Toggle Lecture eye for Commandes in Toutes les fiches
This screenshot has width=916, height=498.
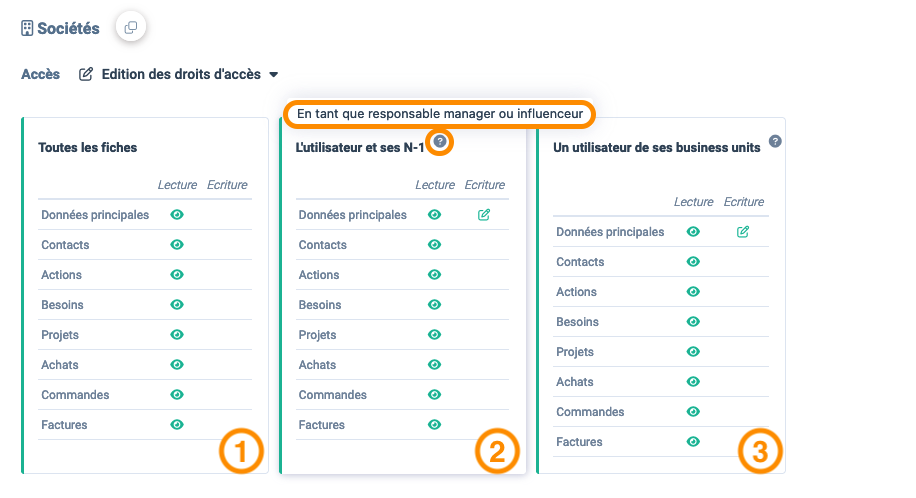click(177, 395)
